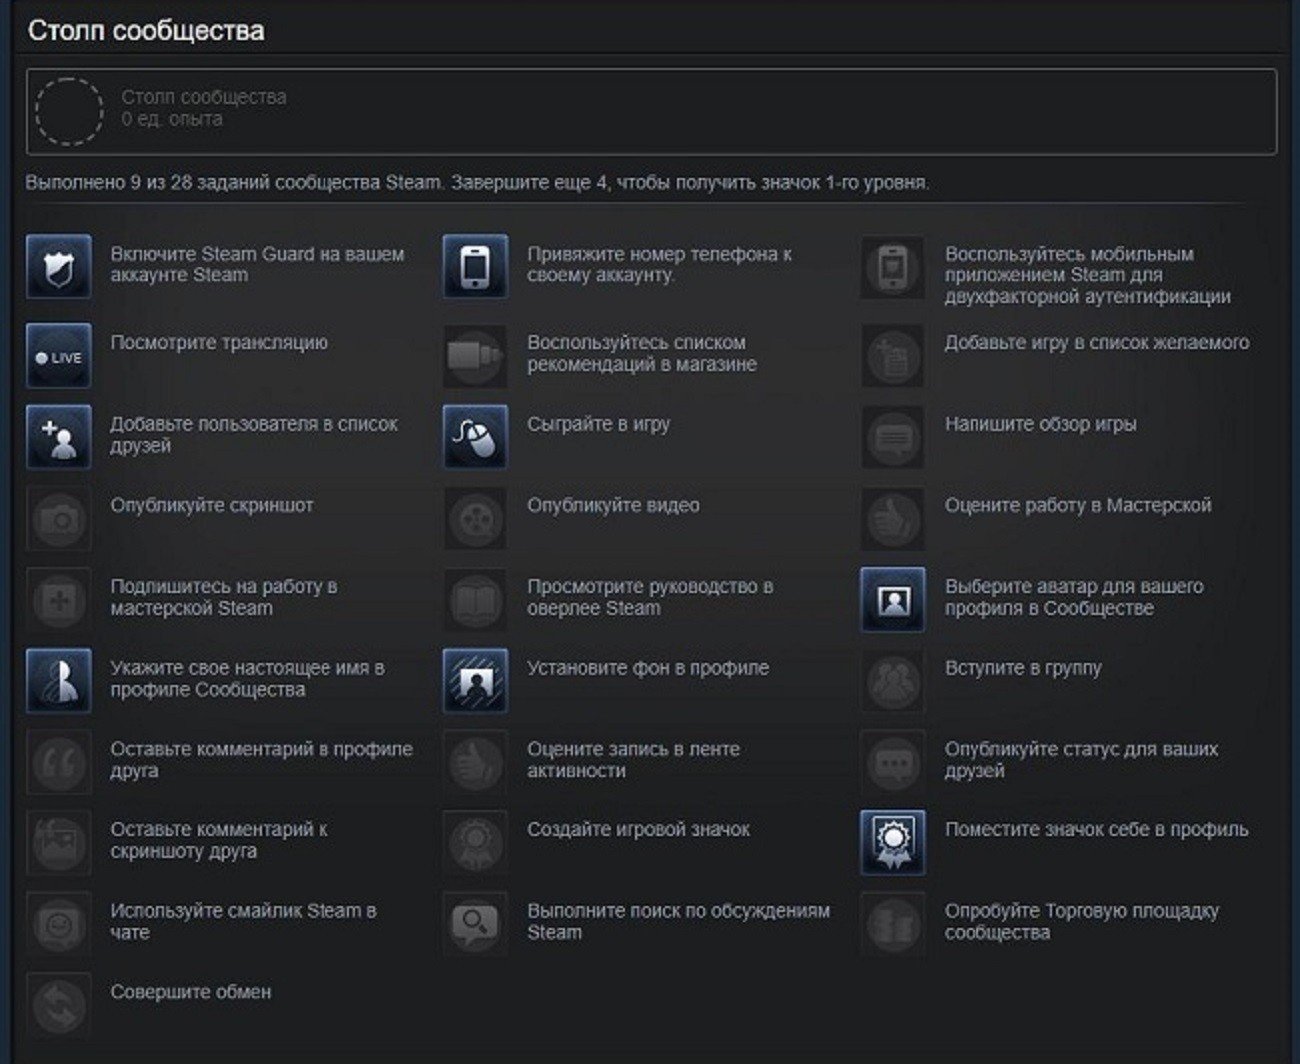The width and height of the screenshot is (1300, 1064).
Task: Click the craft game badge icon
Action: (476, 842)
